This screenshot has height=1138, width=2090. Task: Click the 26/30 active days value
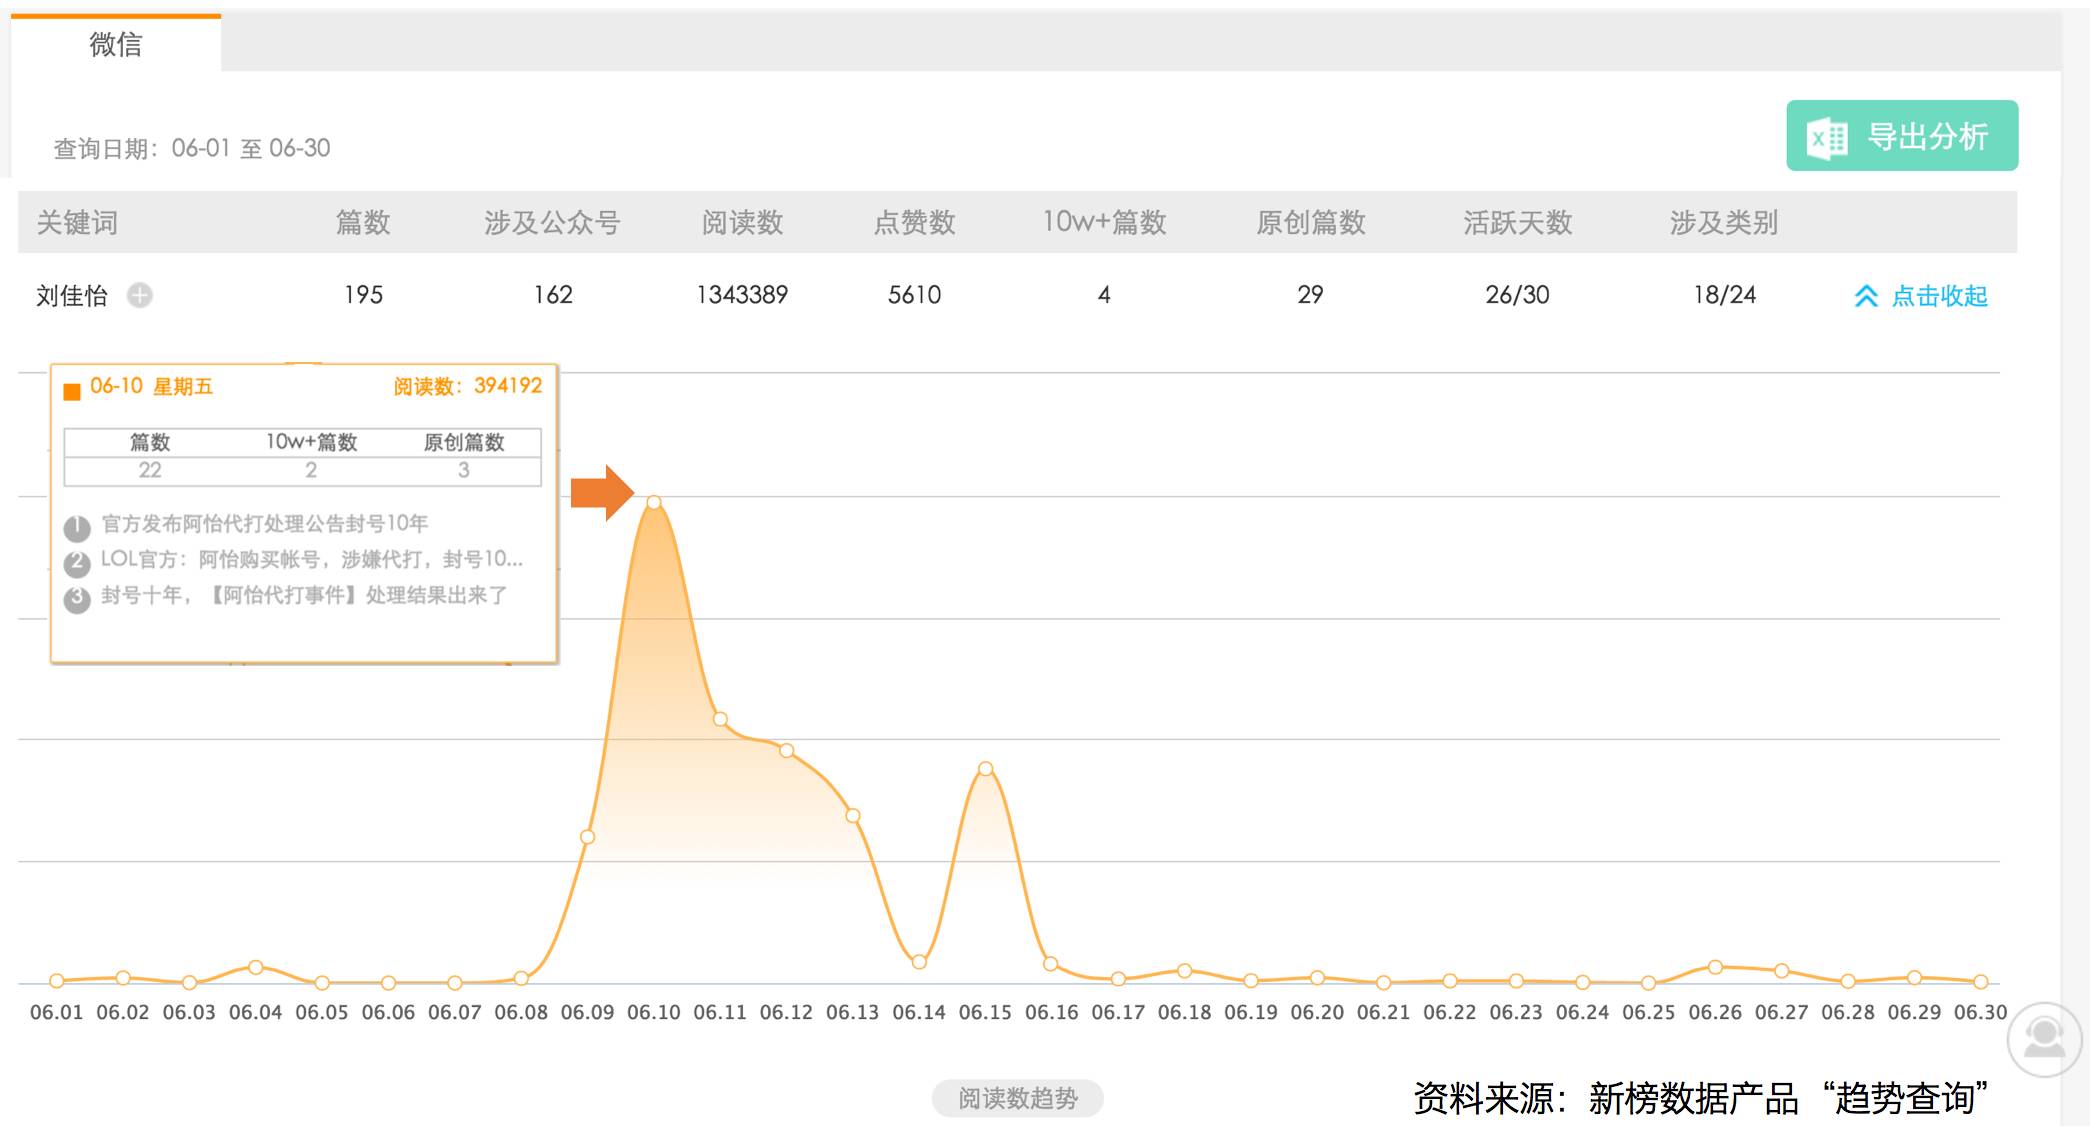click(1517, 295)
